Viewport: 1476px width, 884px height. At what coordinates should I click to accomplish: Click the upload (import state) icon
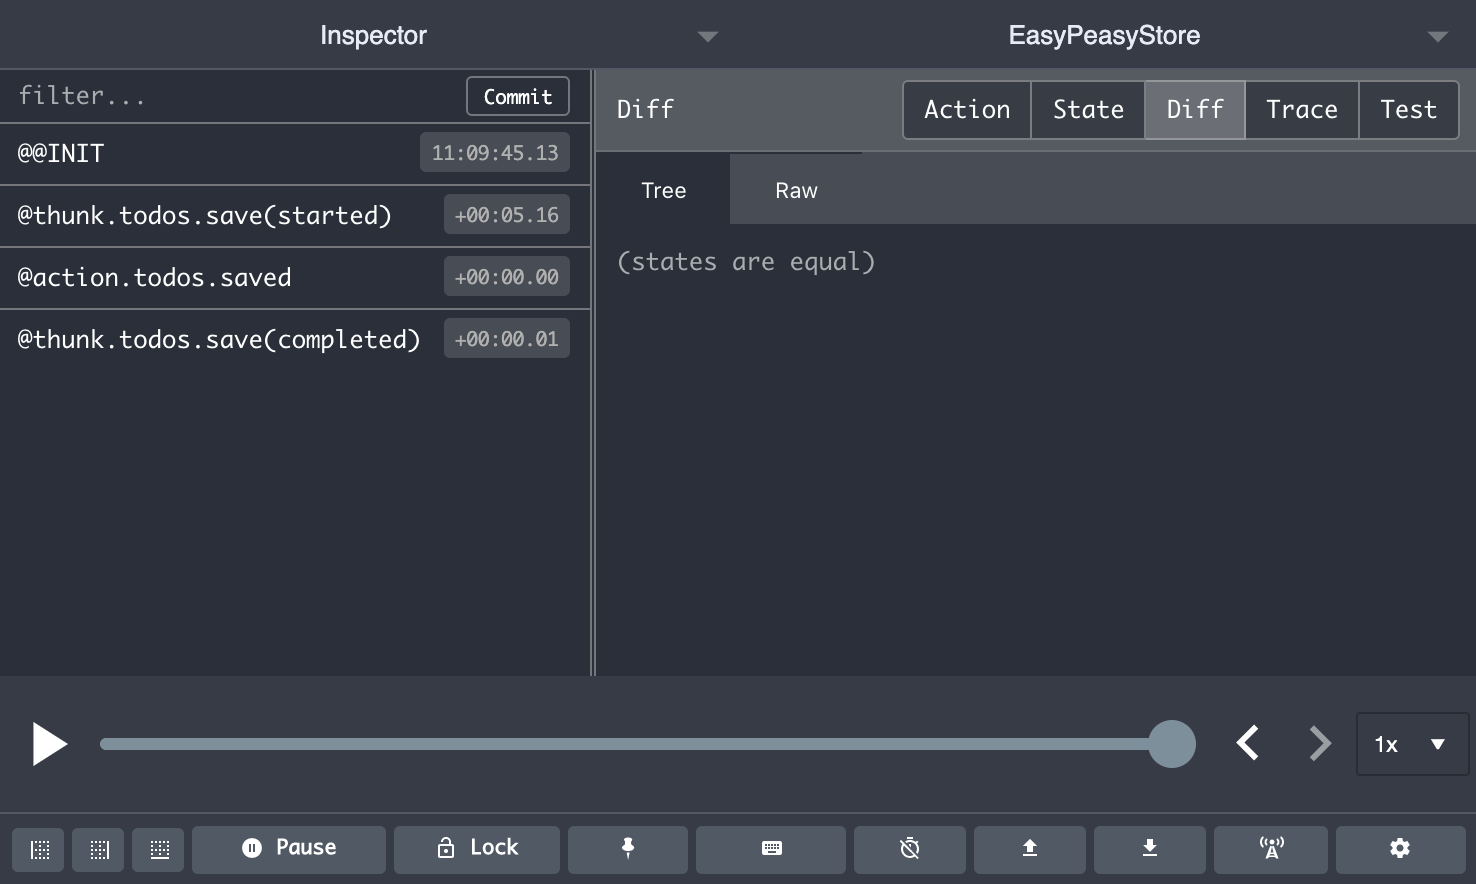[x=1030, y=849]
